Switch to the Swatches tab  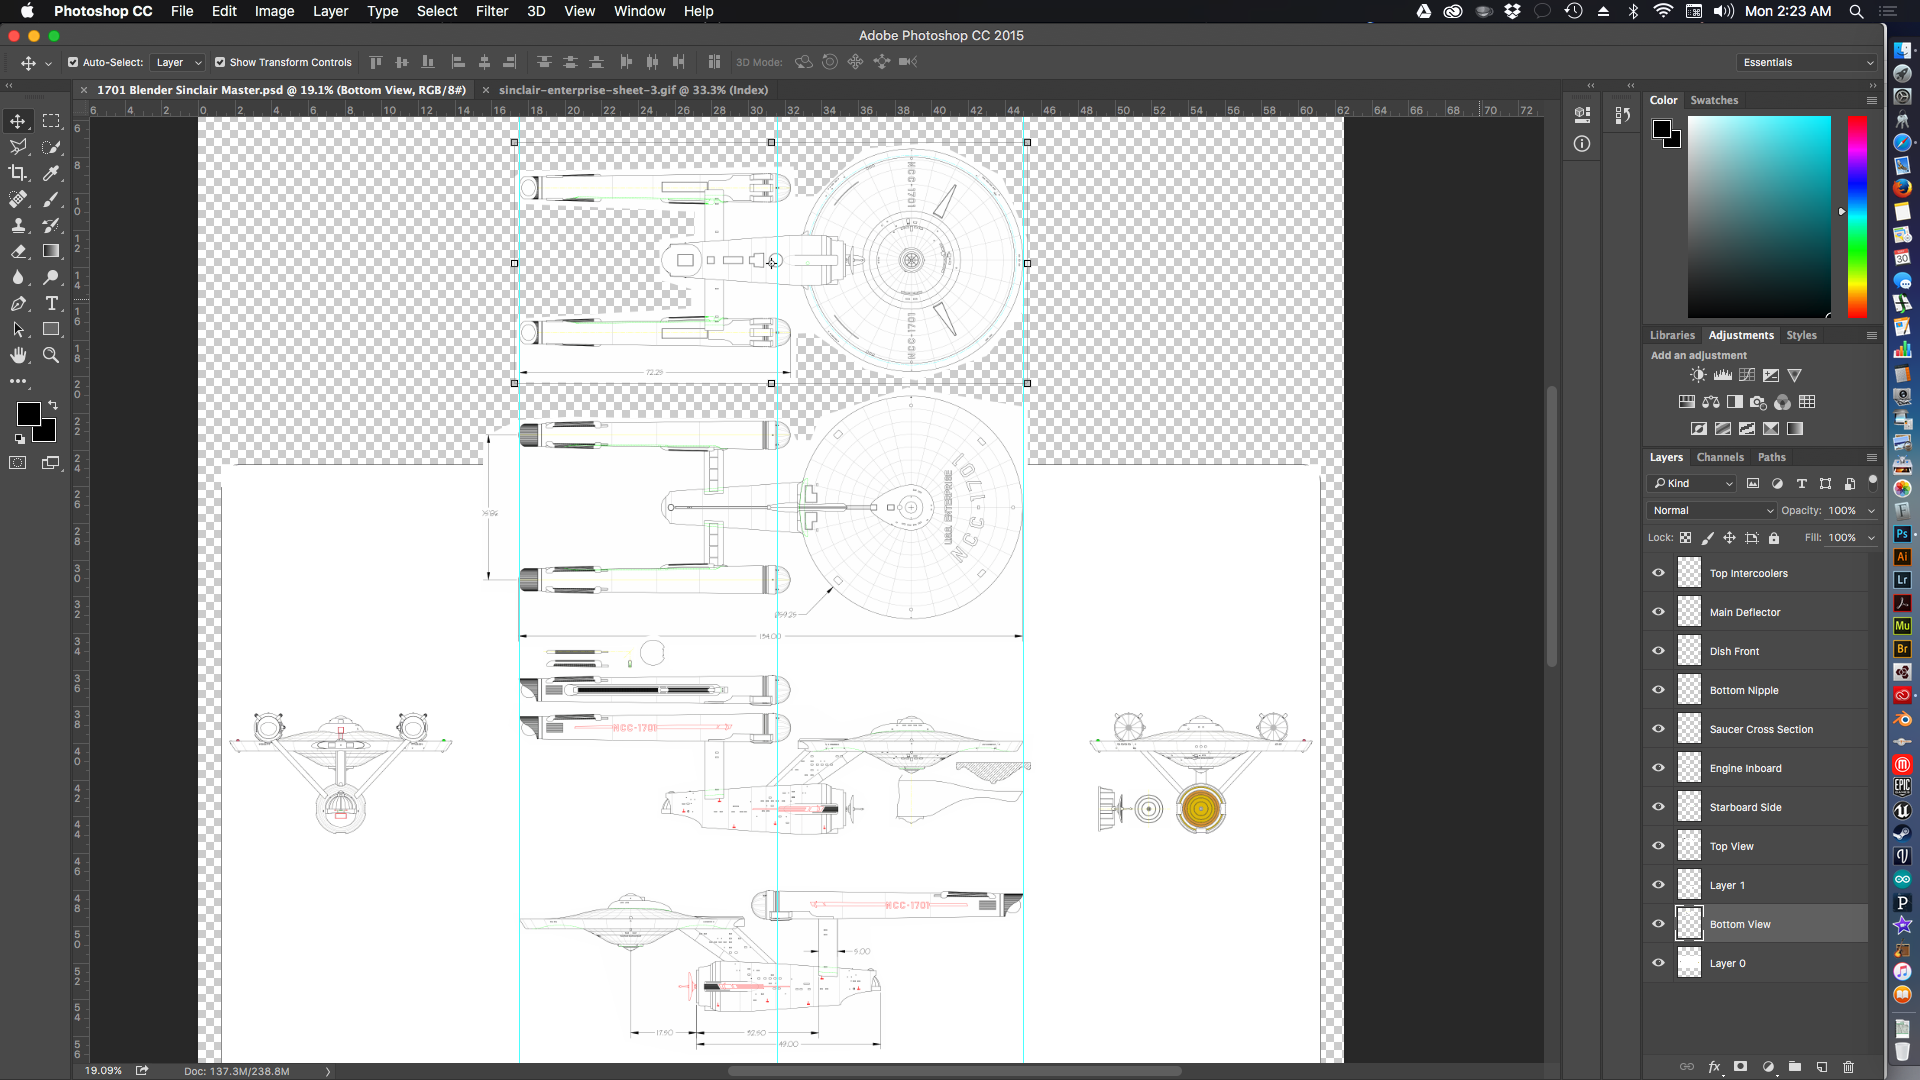[1714, 100]
